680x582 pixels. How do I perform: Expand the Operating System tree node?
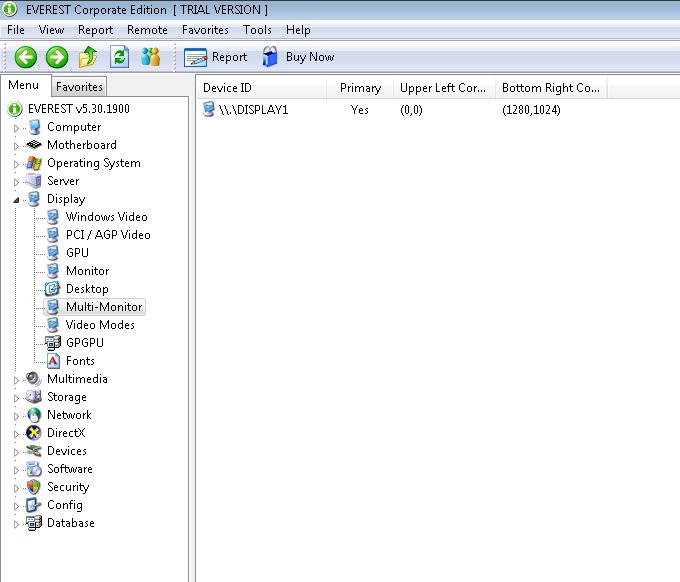pyautogui.click(x=16, y=164)
